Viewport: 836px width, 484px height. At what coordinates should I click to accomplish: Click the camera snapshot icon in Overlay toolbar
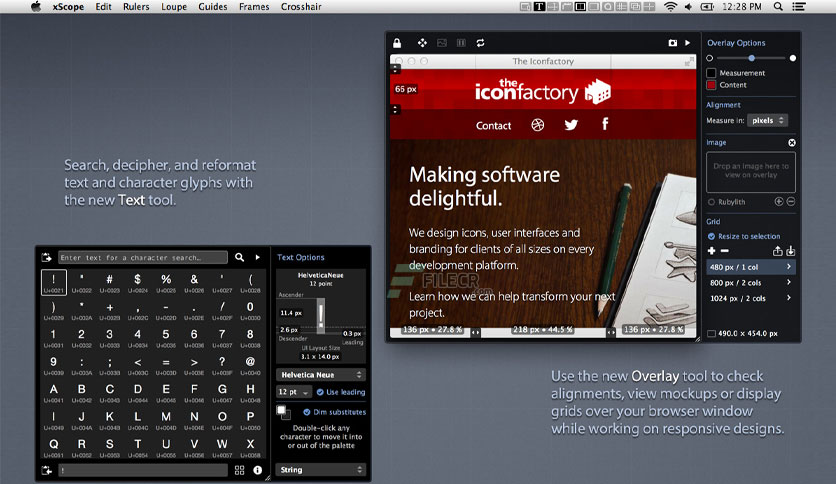[x=673, y=43]
